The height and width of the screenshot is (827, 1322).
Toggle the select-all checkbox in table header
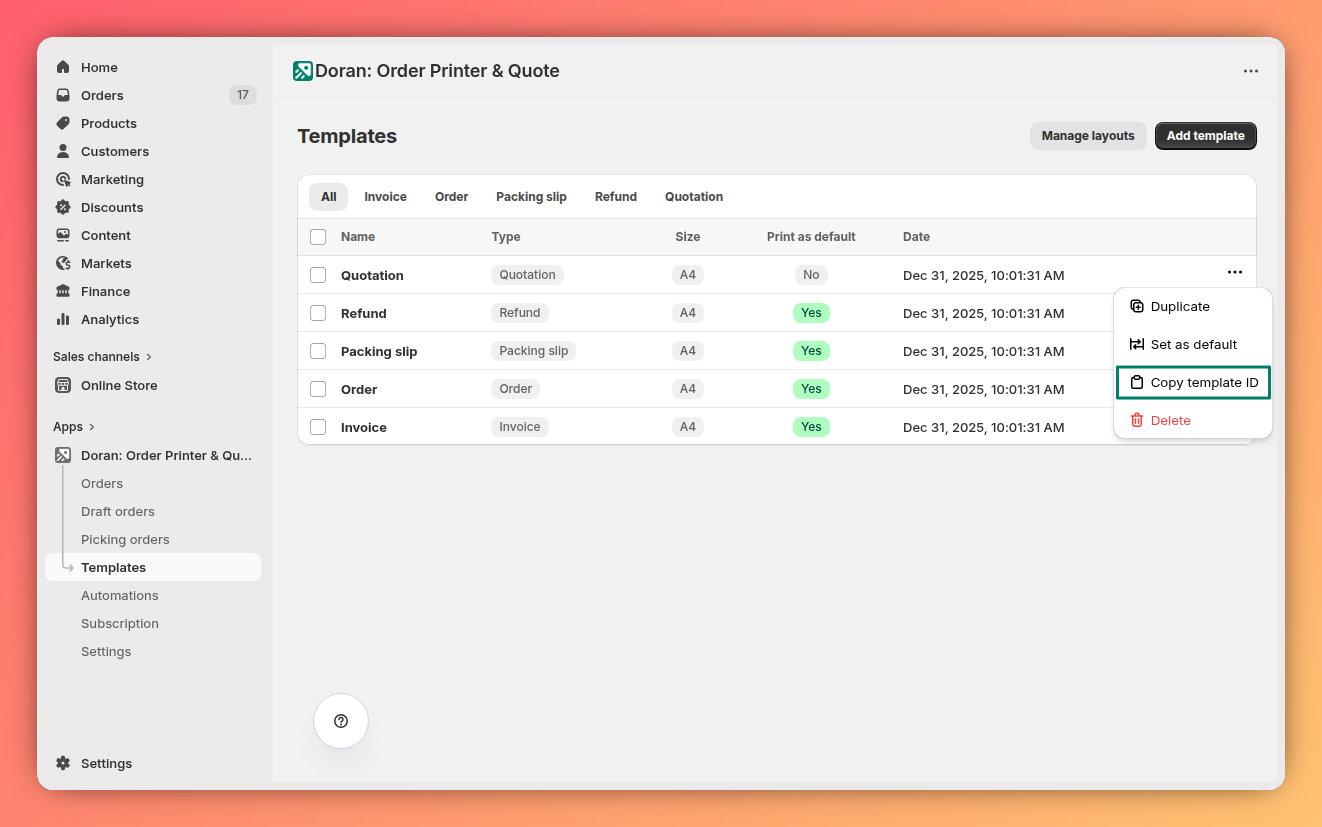pos(318,237)
